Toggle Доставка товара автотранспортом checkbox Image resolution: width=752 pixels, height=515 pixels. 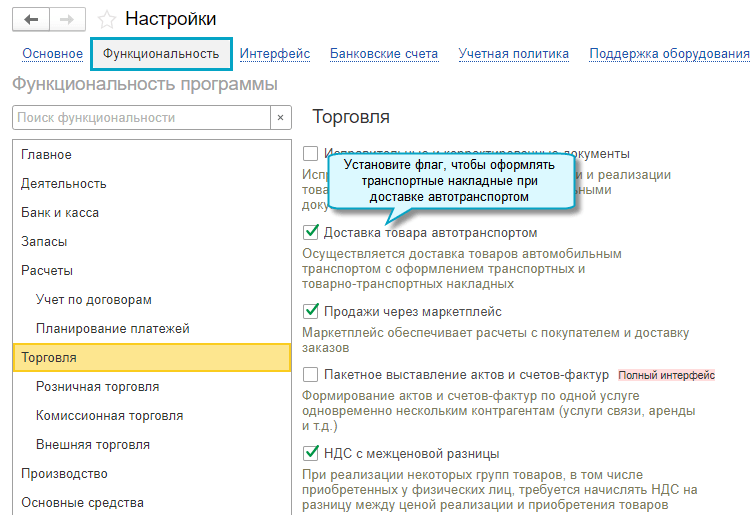point(311,233)
